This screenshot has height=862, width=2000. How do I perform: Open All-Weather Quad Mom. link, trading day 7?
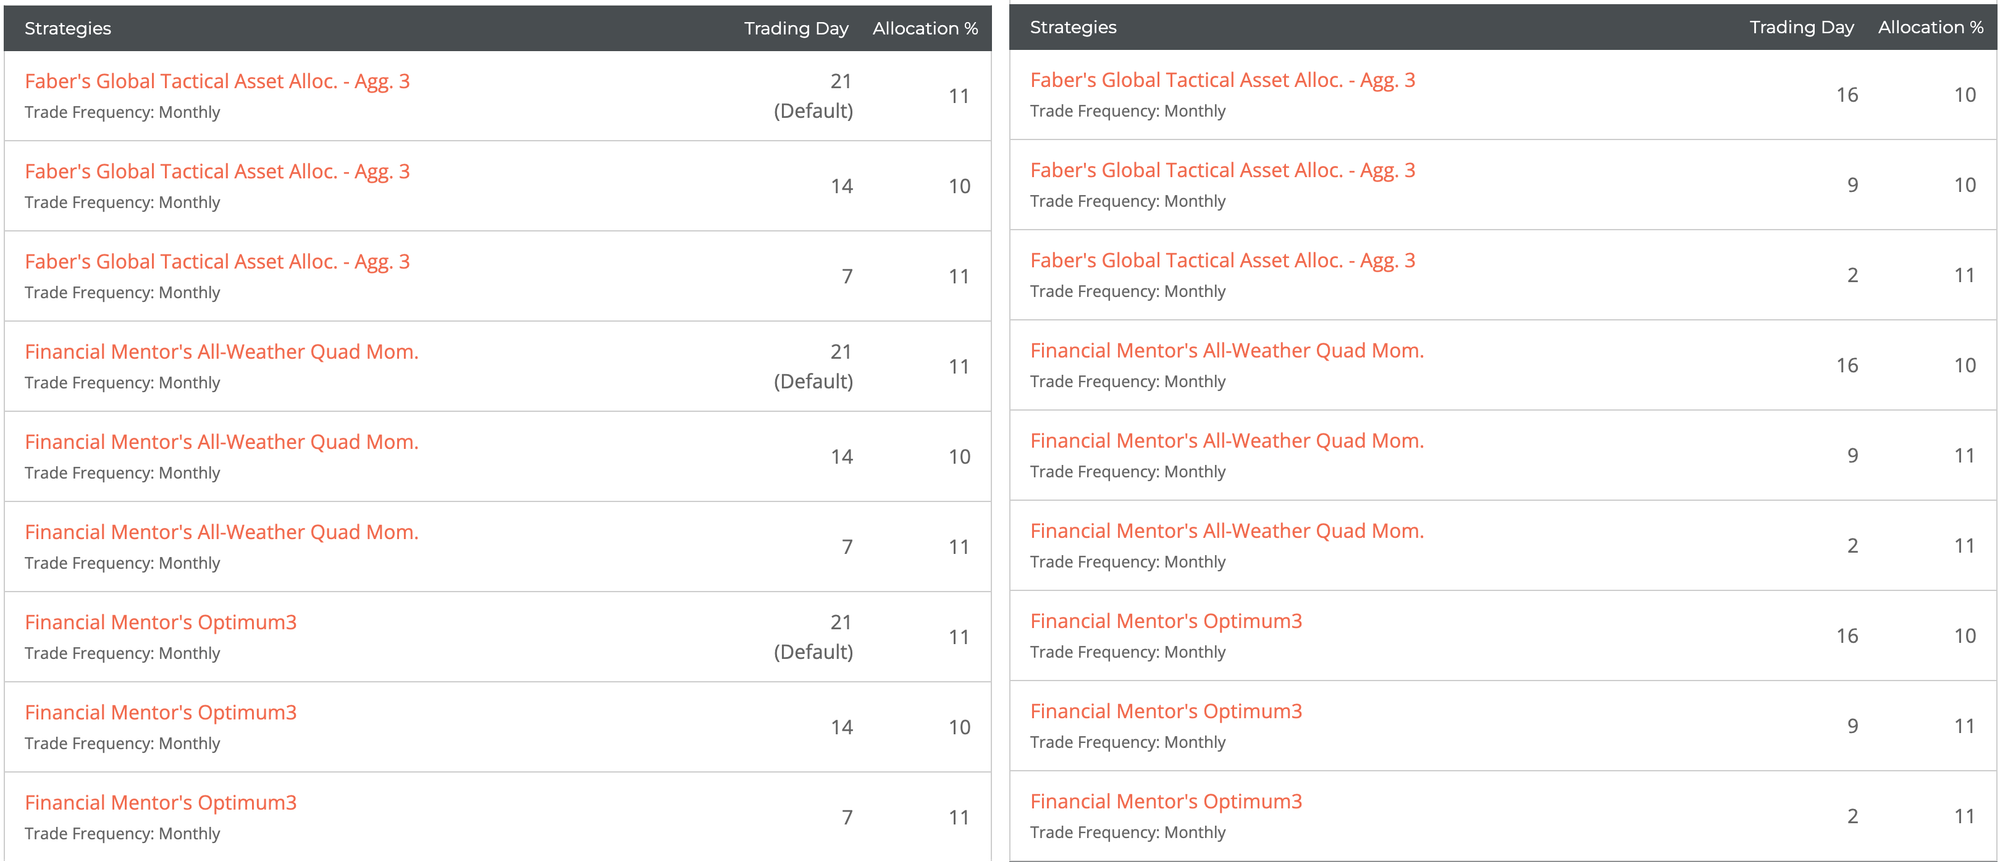click(221, 532)
